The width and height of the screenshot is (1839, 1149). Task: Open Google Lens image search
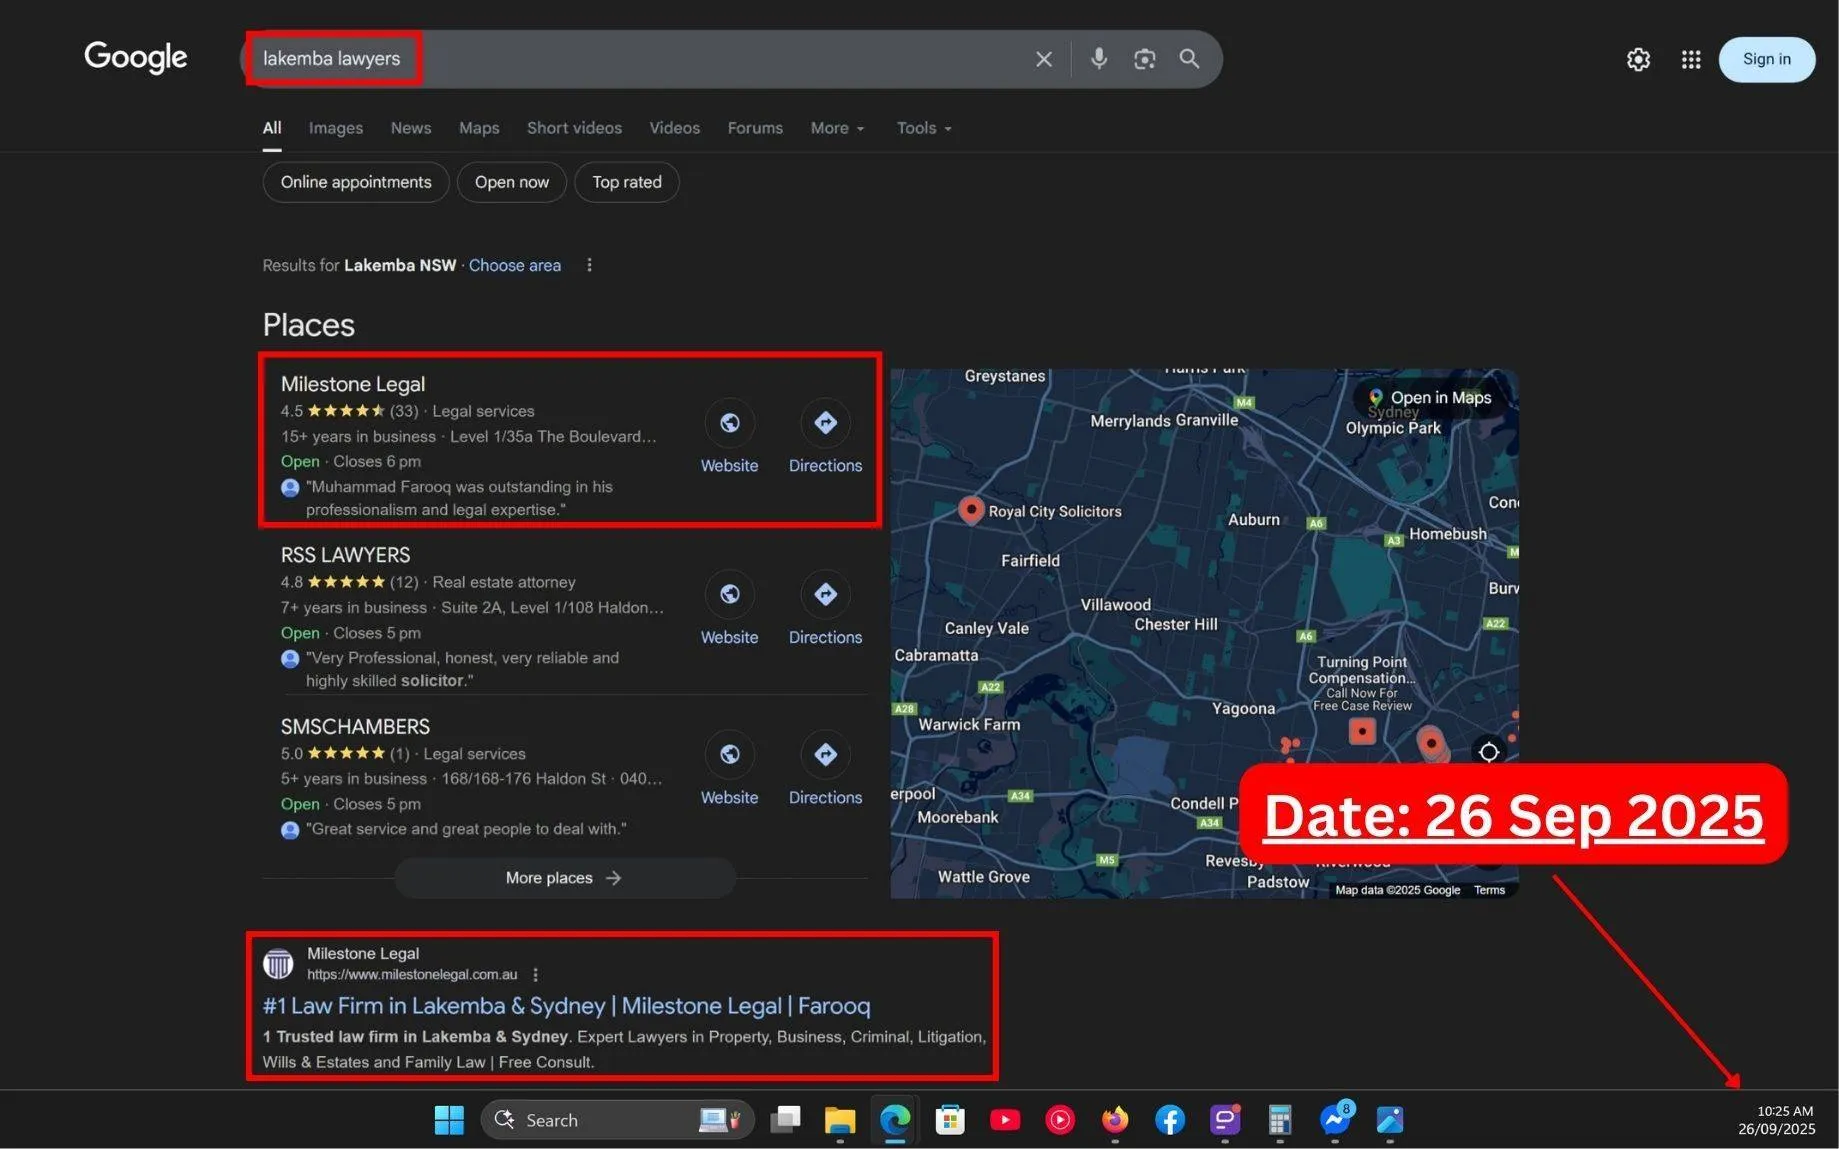point(1143,58)
